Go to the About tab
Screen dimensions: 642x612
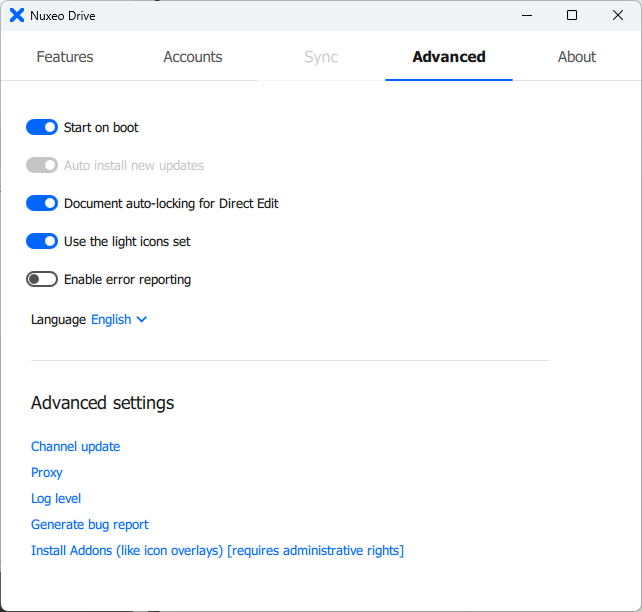click(x=576, y=57)
